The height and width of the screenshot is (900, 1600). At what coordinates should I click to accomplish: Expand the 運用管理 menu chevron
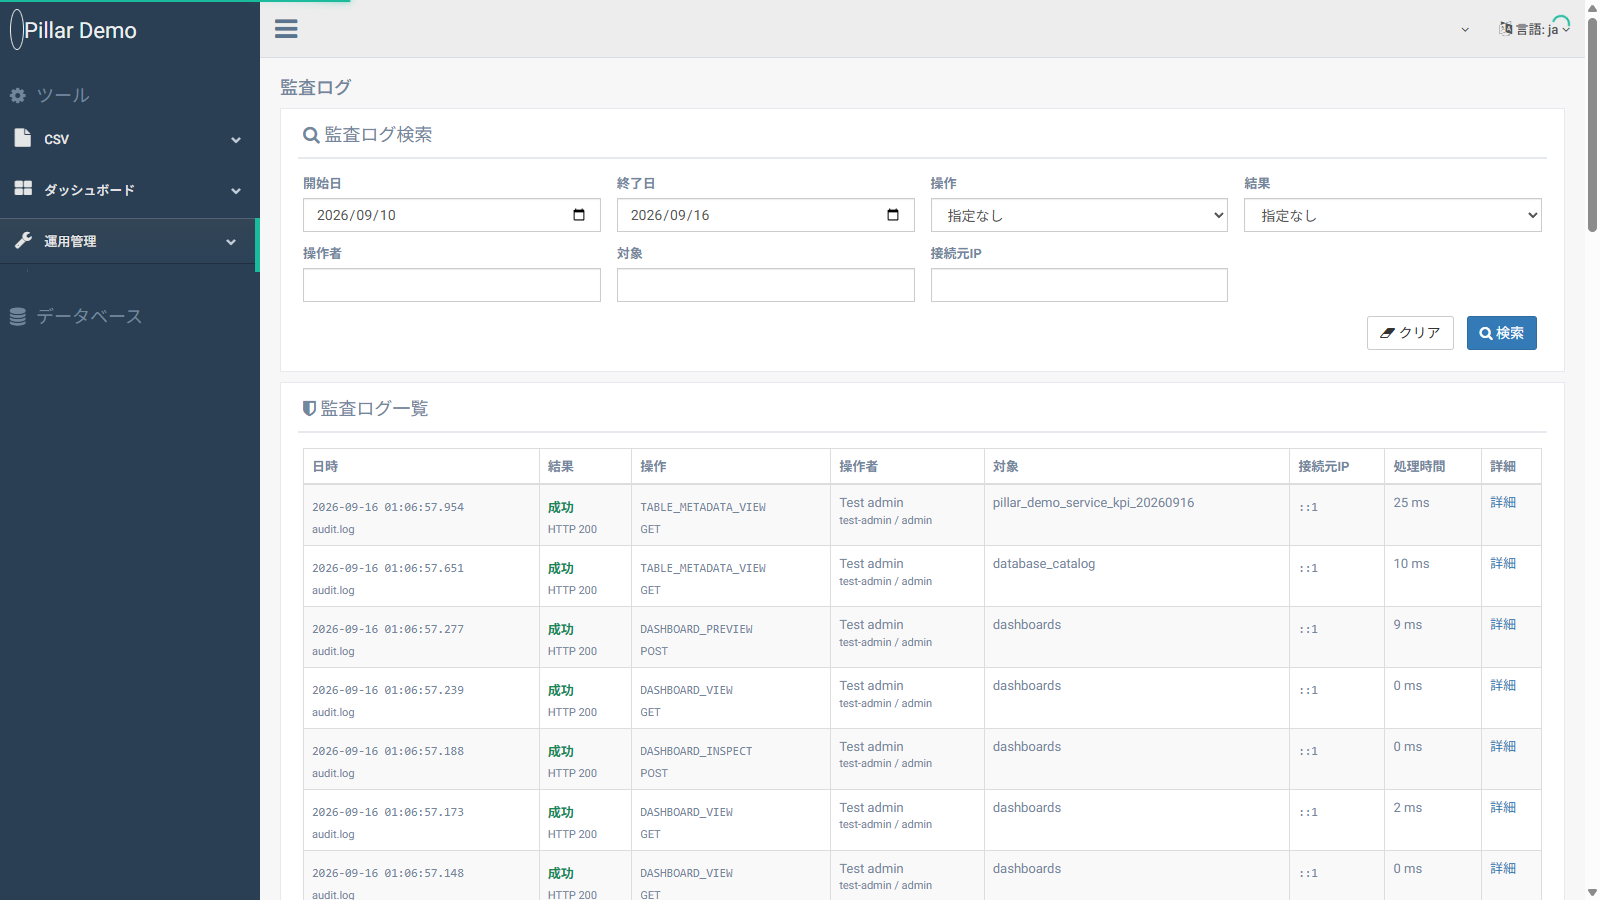[231, 242]
